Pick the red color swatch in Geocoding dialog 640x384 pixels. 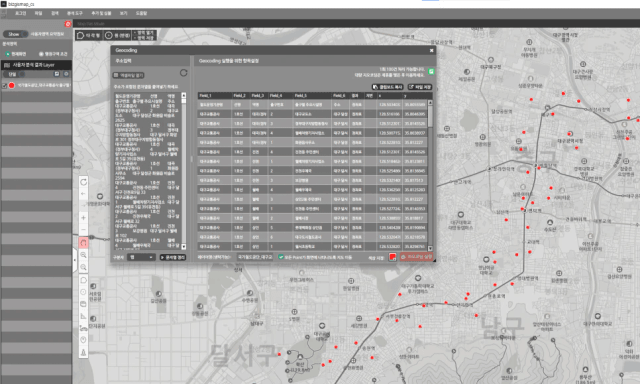coord(392,257)
